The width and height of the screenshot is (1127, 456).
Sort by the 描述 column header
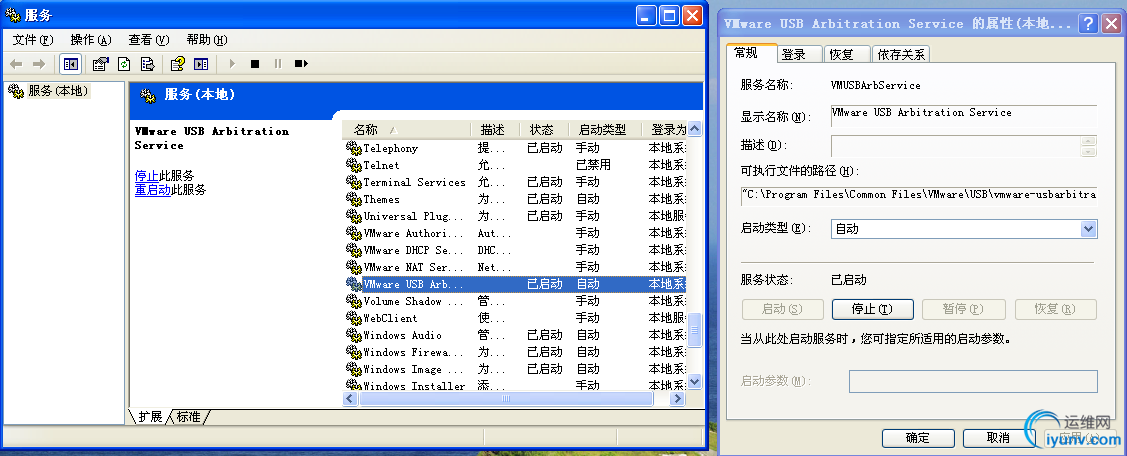point(495,130)
